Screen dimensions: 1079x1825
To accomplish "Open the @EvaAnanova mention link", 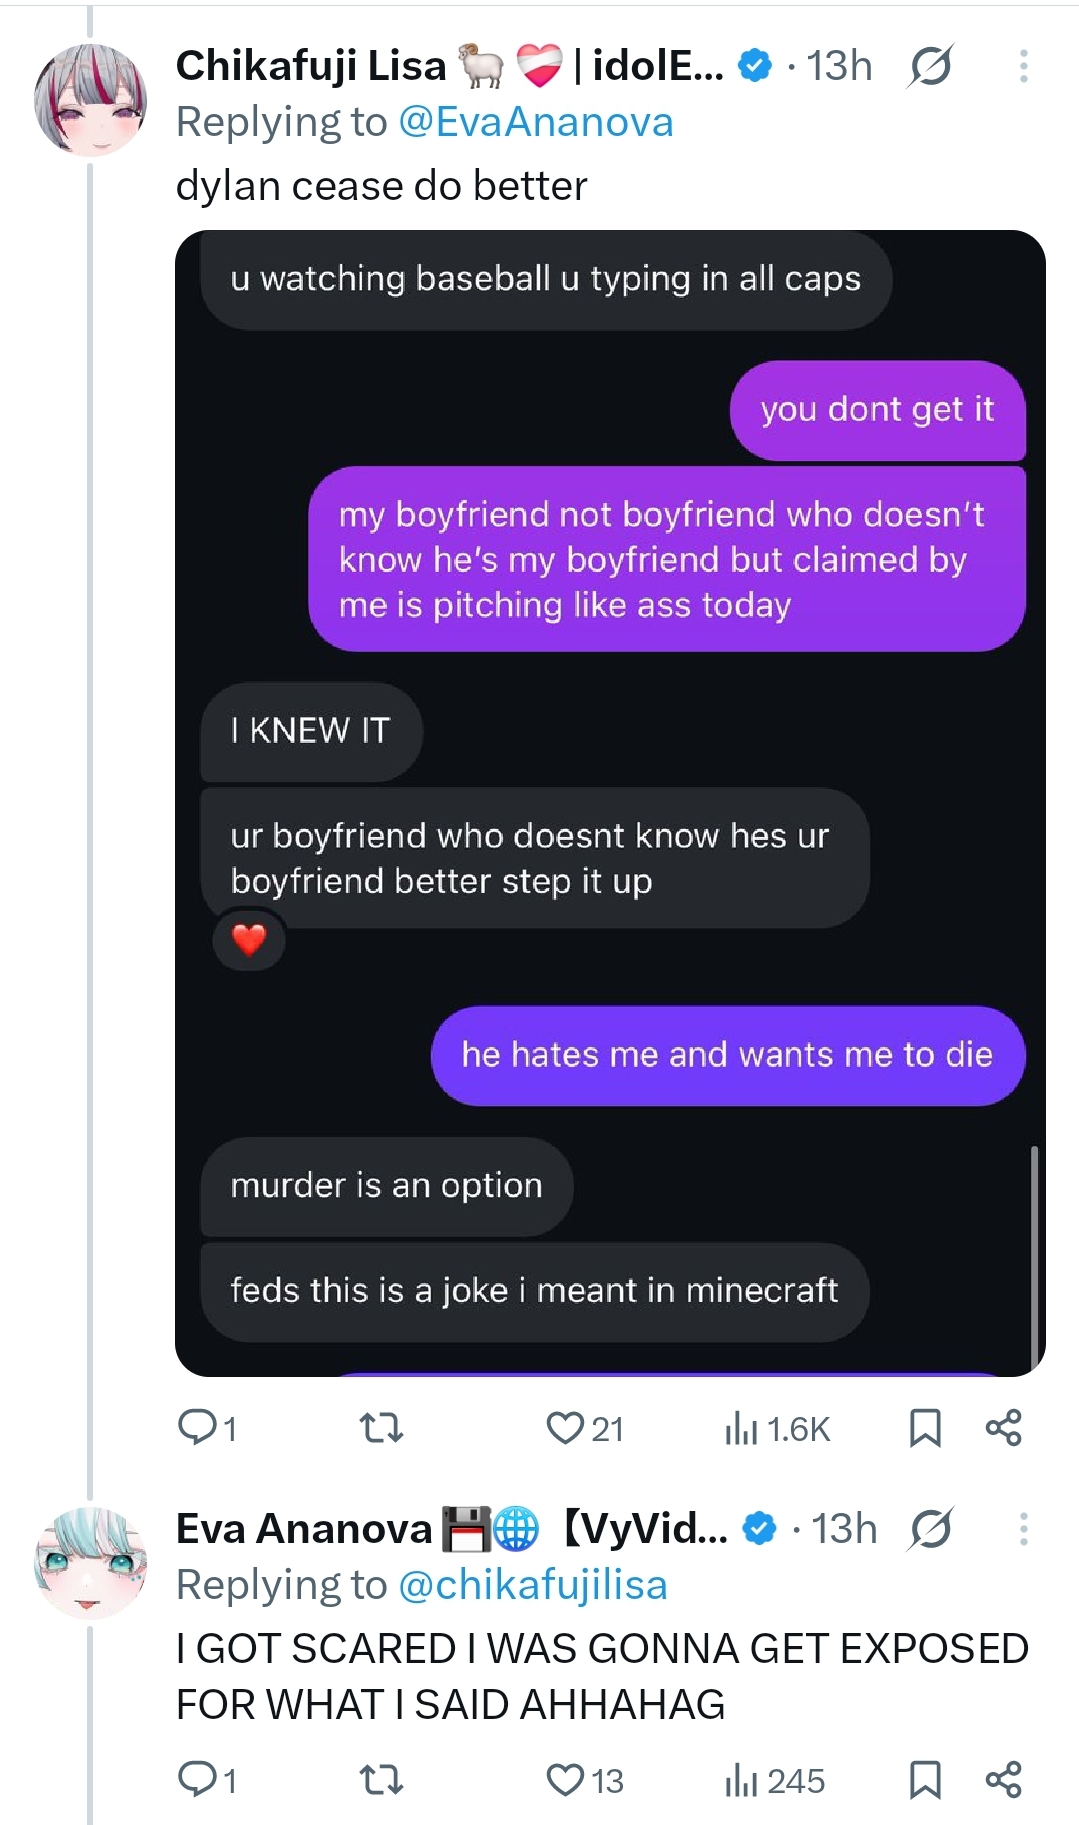I will 535,122.
